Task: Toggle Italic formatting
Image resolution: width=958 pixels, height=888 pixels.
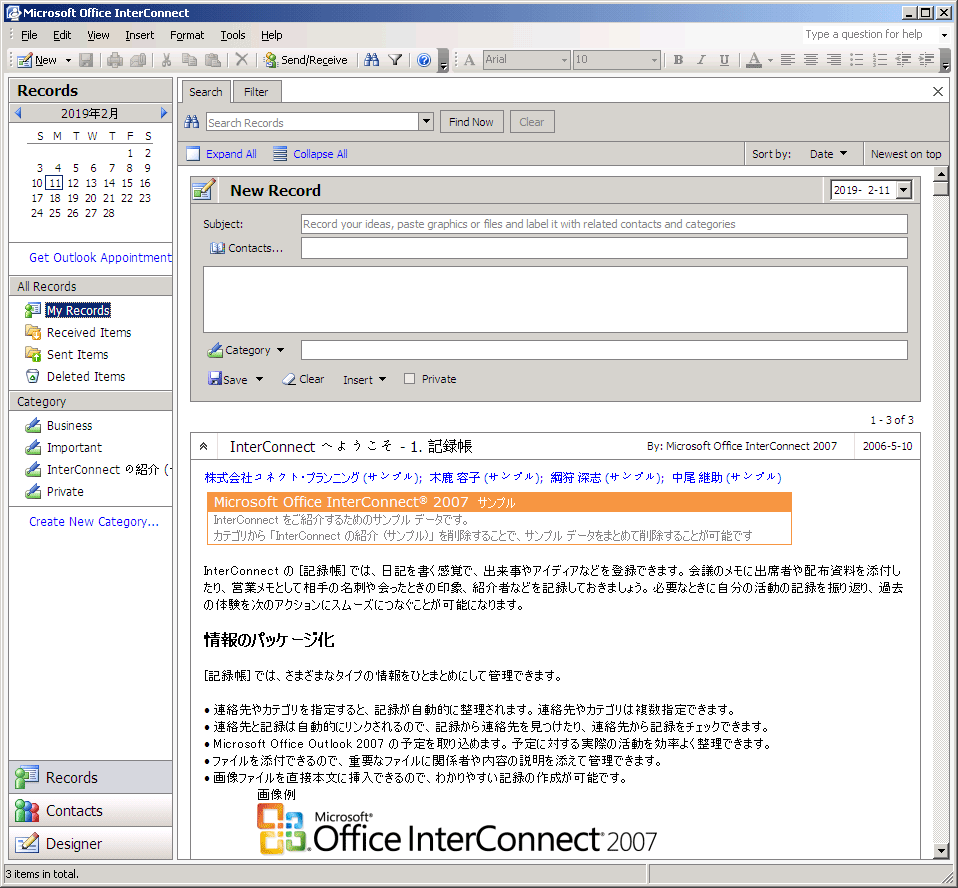Action: [x=701, y=60]
